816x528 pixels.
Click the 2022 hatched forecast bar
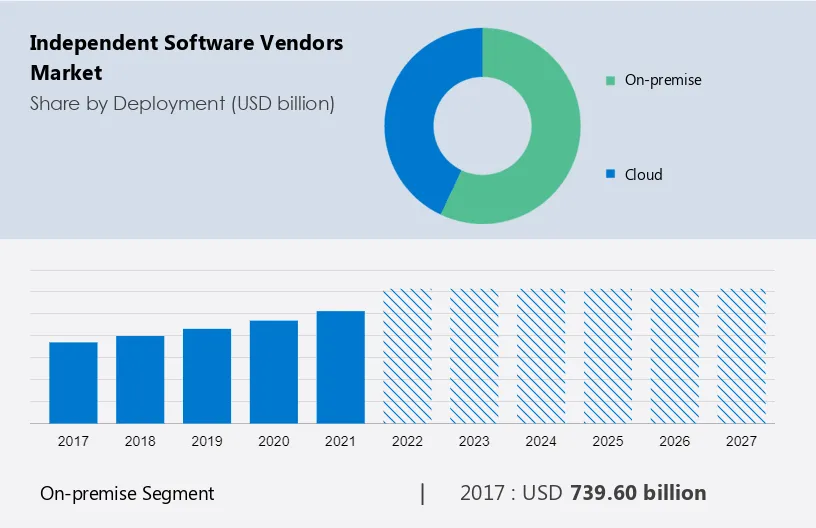click(x=407, y=356)
